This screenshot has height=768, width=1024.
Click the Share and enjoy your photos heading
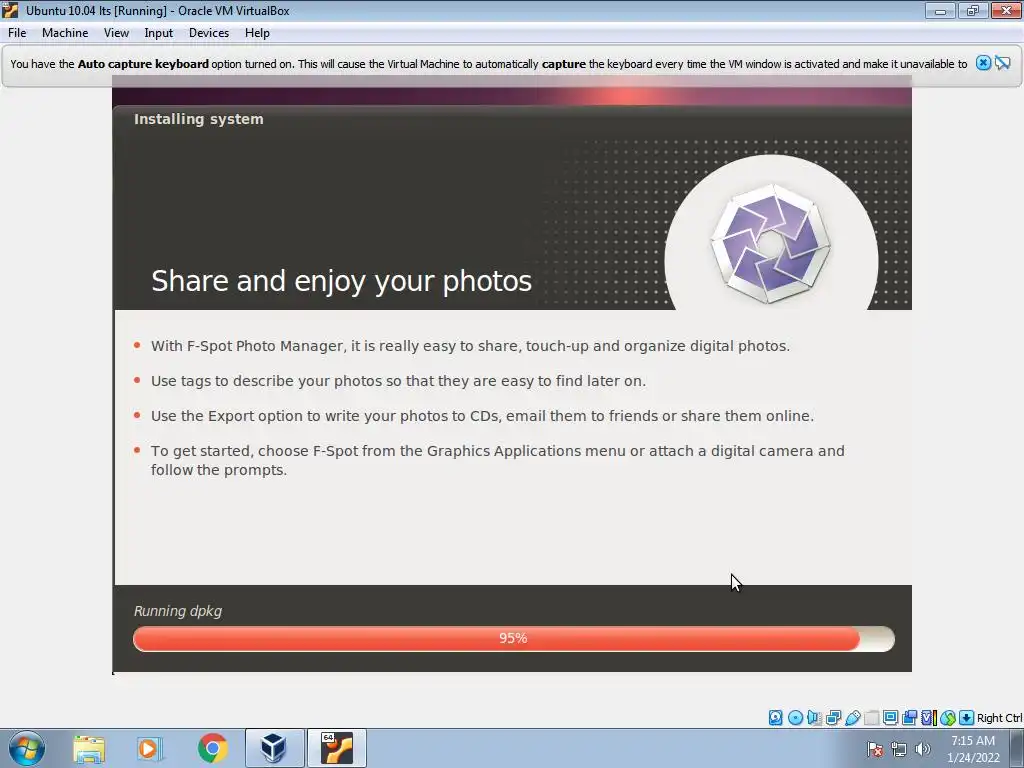coord(342,281)
